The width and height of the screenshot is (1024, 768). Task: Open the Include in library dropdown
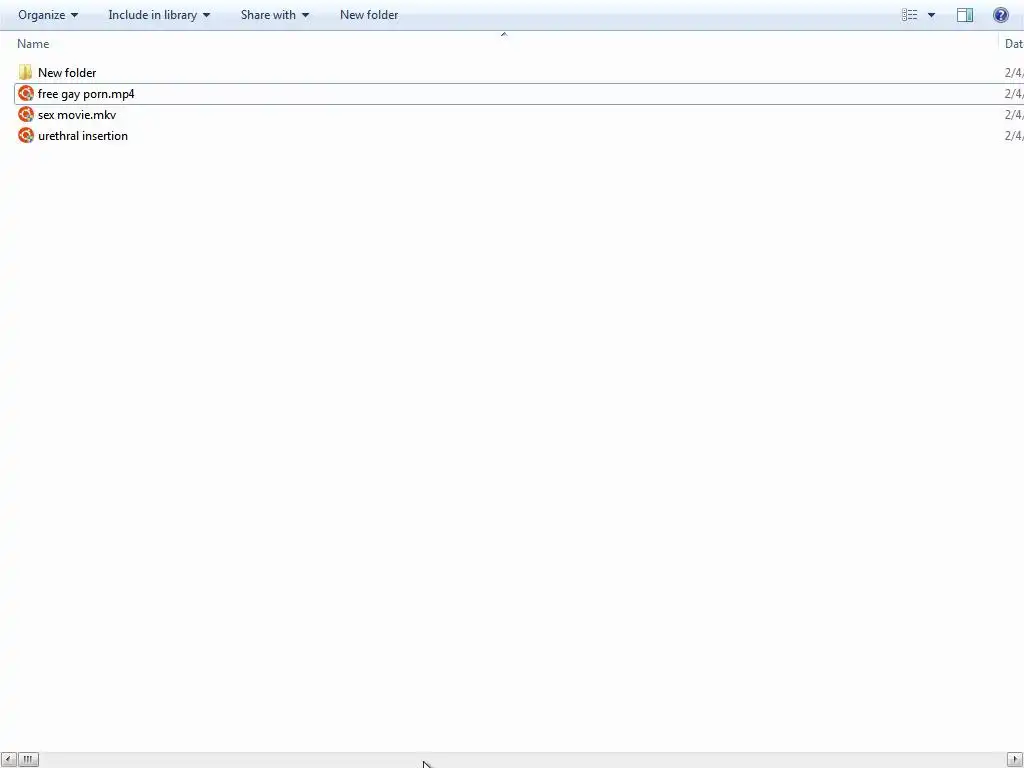coord(159,15)
